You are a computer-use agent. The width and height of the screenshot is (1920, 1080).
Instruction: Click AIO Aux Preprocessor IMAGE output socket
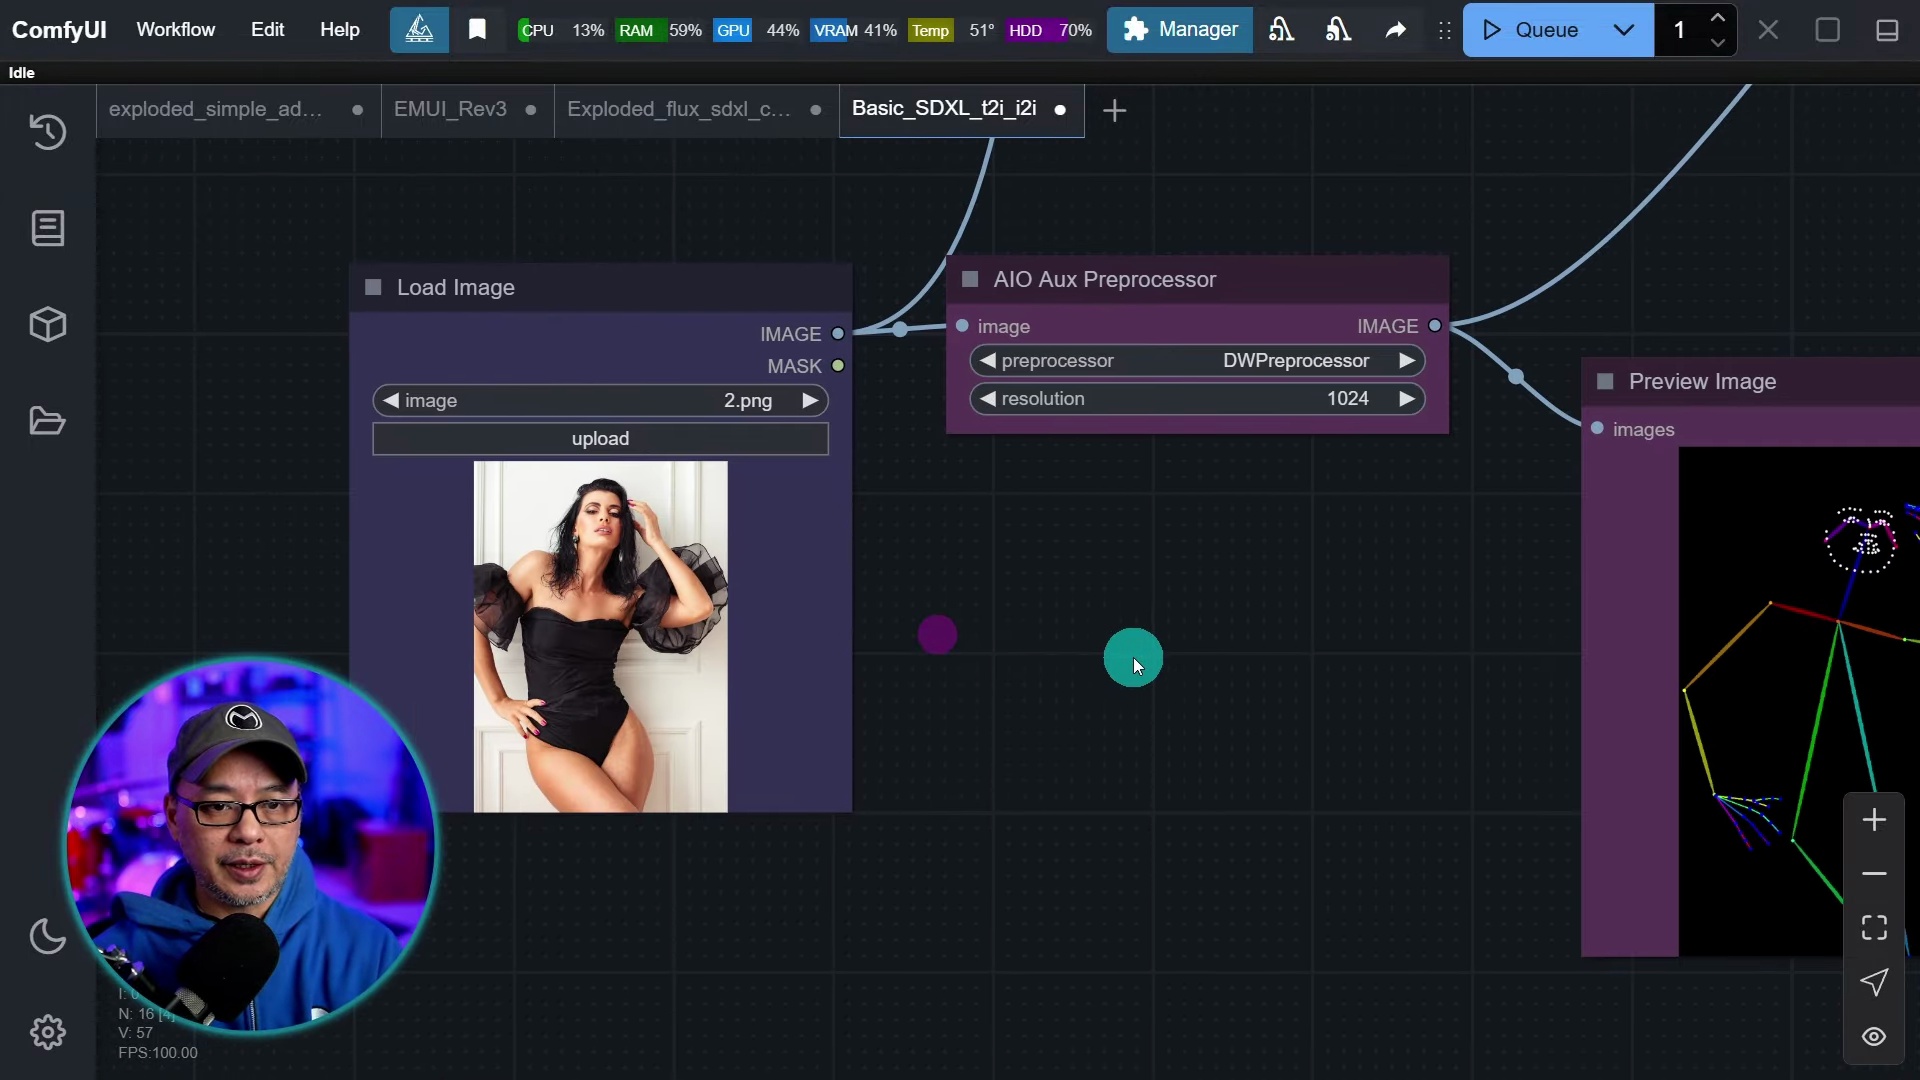1435,326
